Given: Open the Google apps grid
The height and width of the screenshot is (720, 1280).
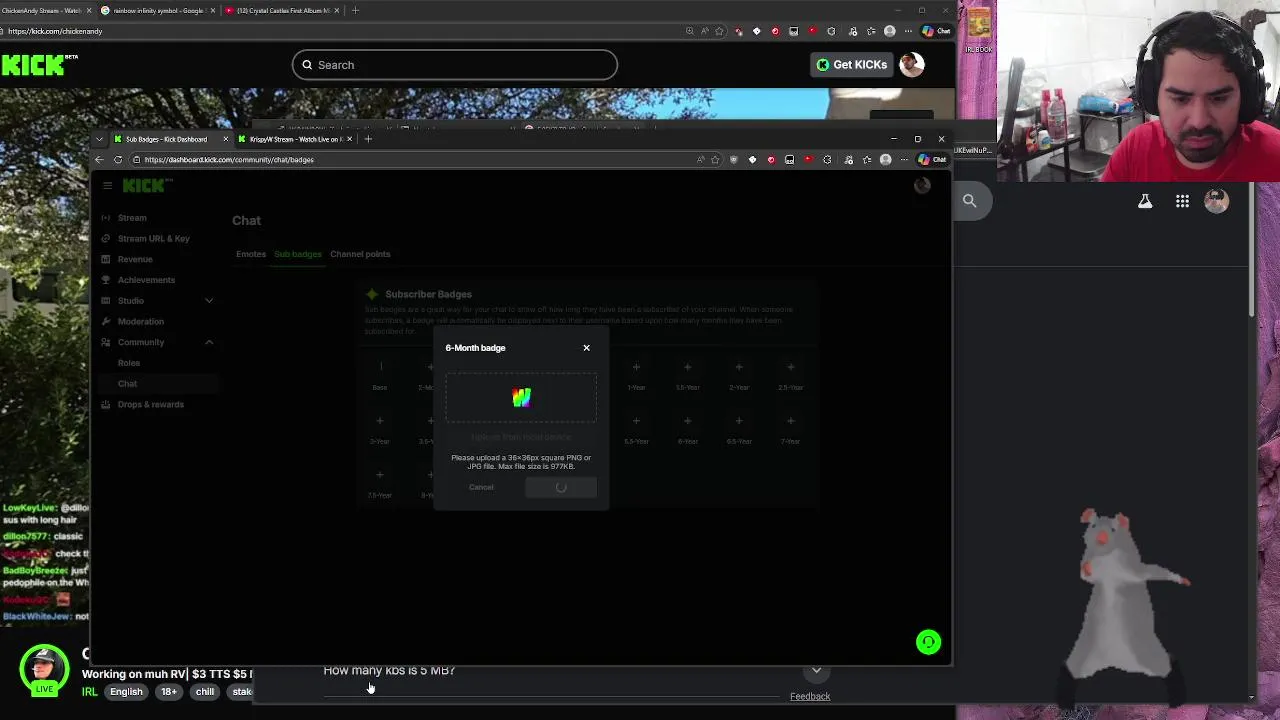Looking at the screenshot, I should pos(1182,202).
